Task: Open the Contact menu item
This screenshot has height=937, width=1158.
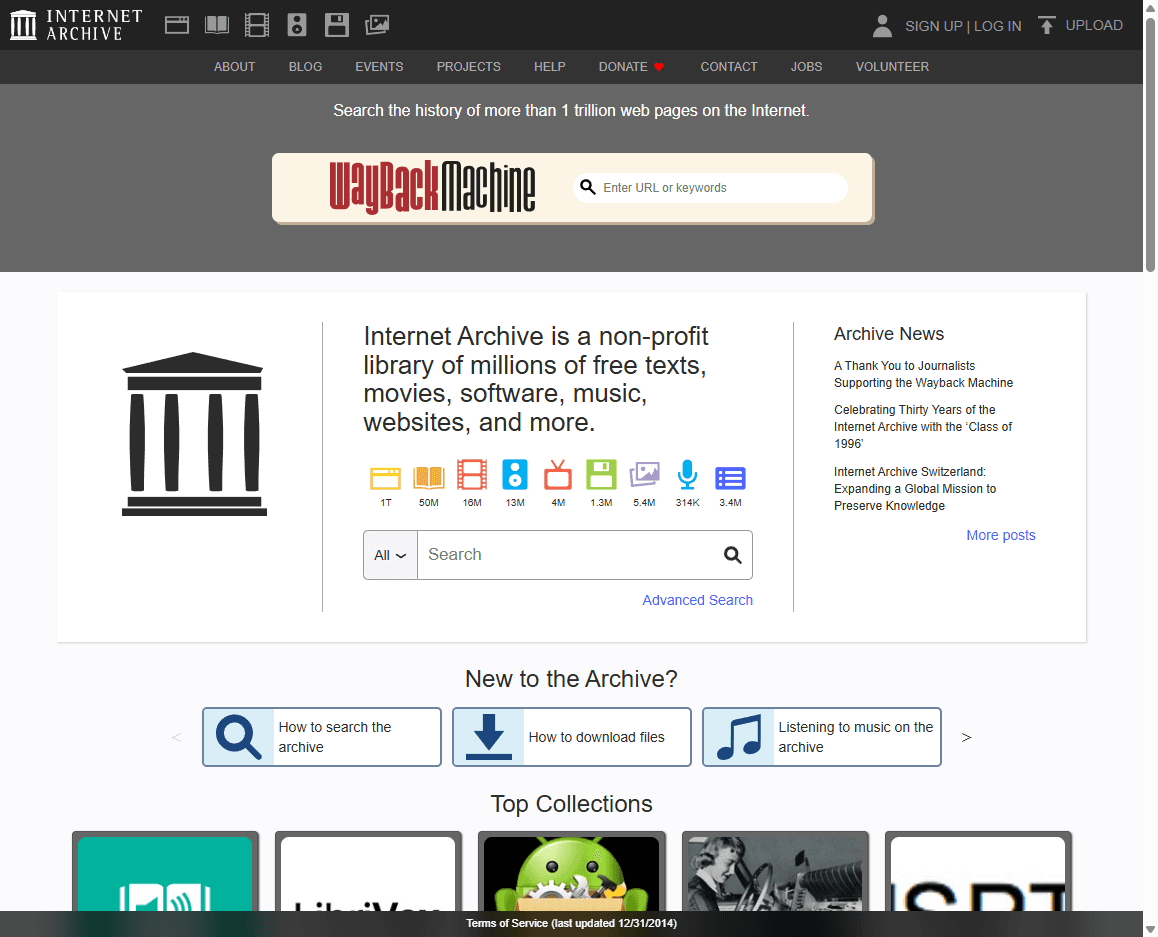Action: (729, 66)
